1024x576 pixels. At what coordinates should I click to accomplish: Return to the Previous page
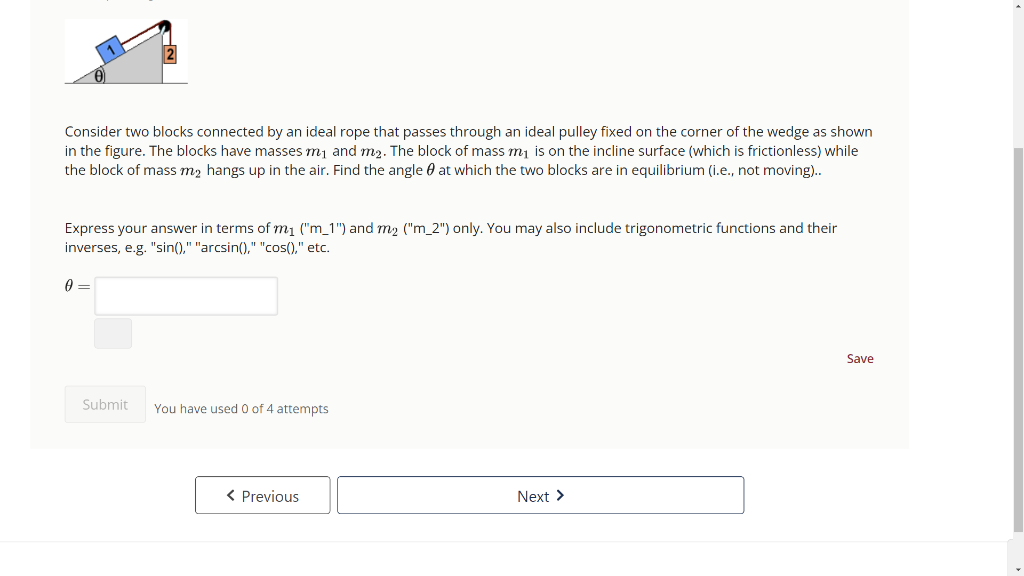click(262, 495)
